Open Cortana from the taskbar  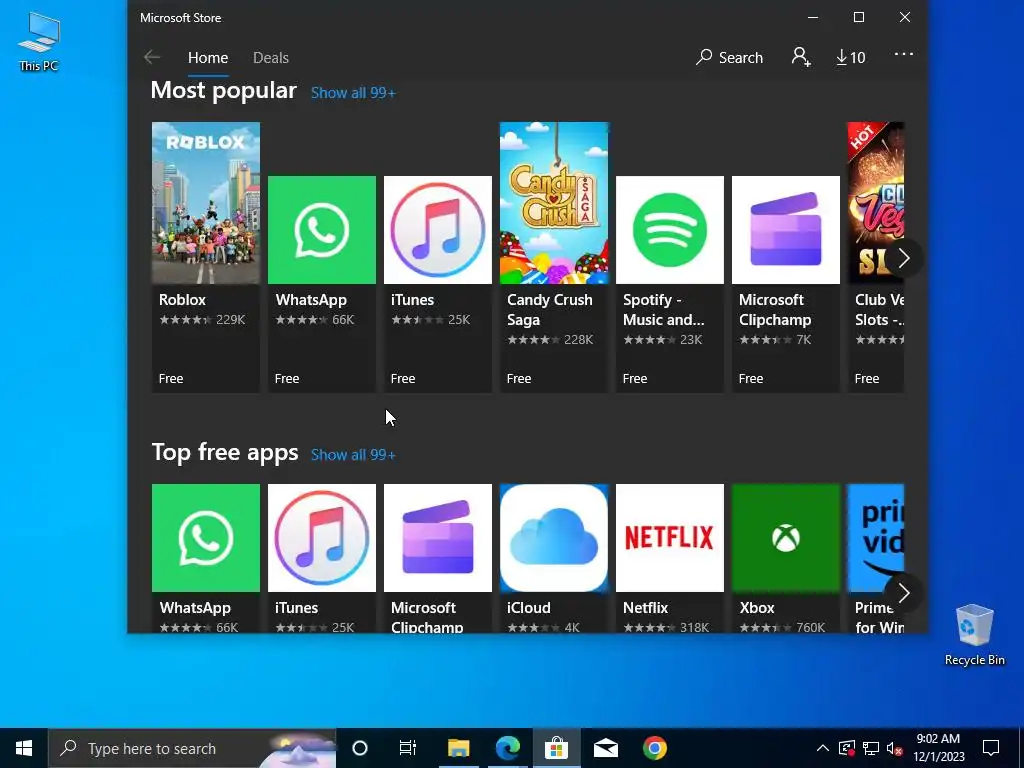360,748
